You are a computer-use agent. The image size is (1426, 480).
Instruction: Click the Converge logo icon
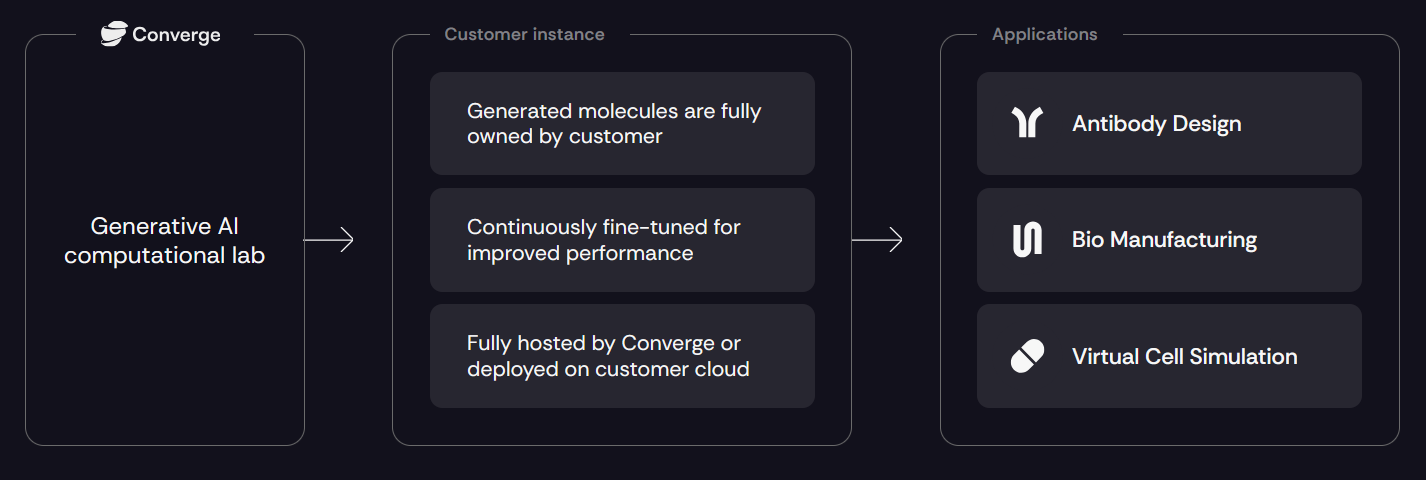pyautogui.click(x=114, y=34)
